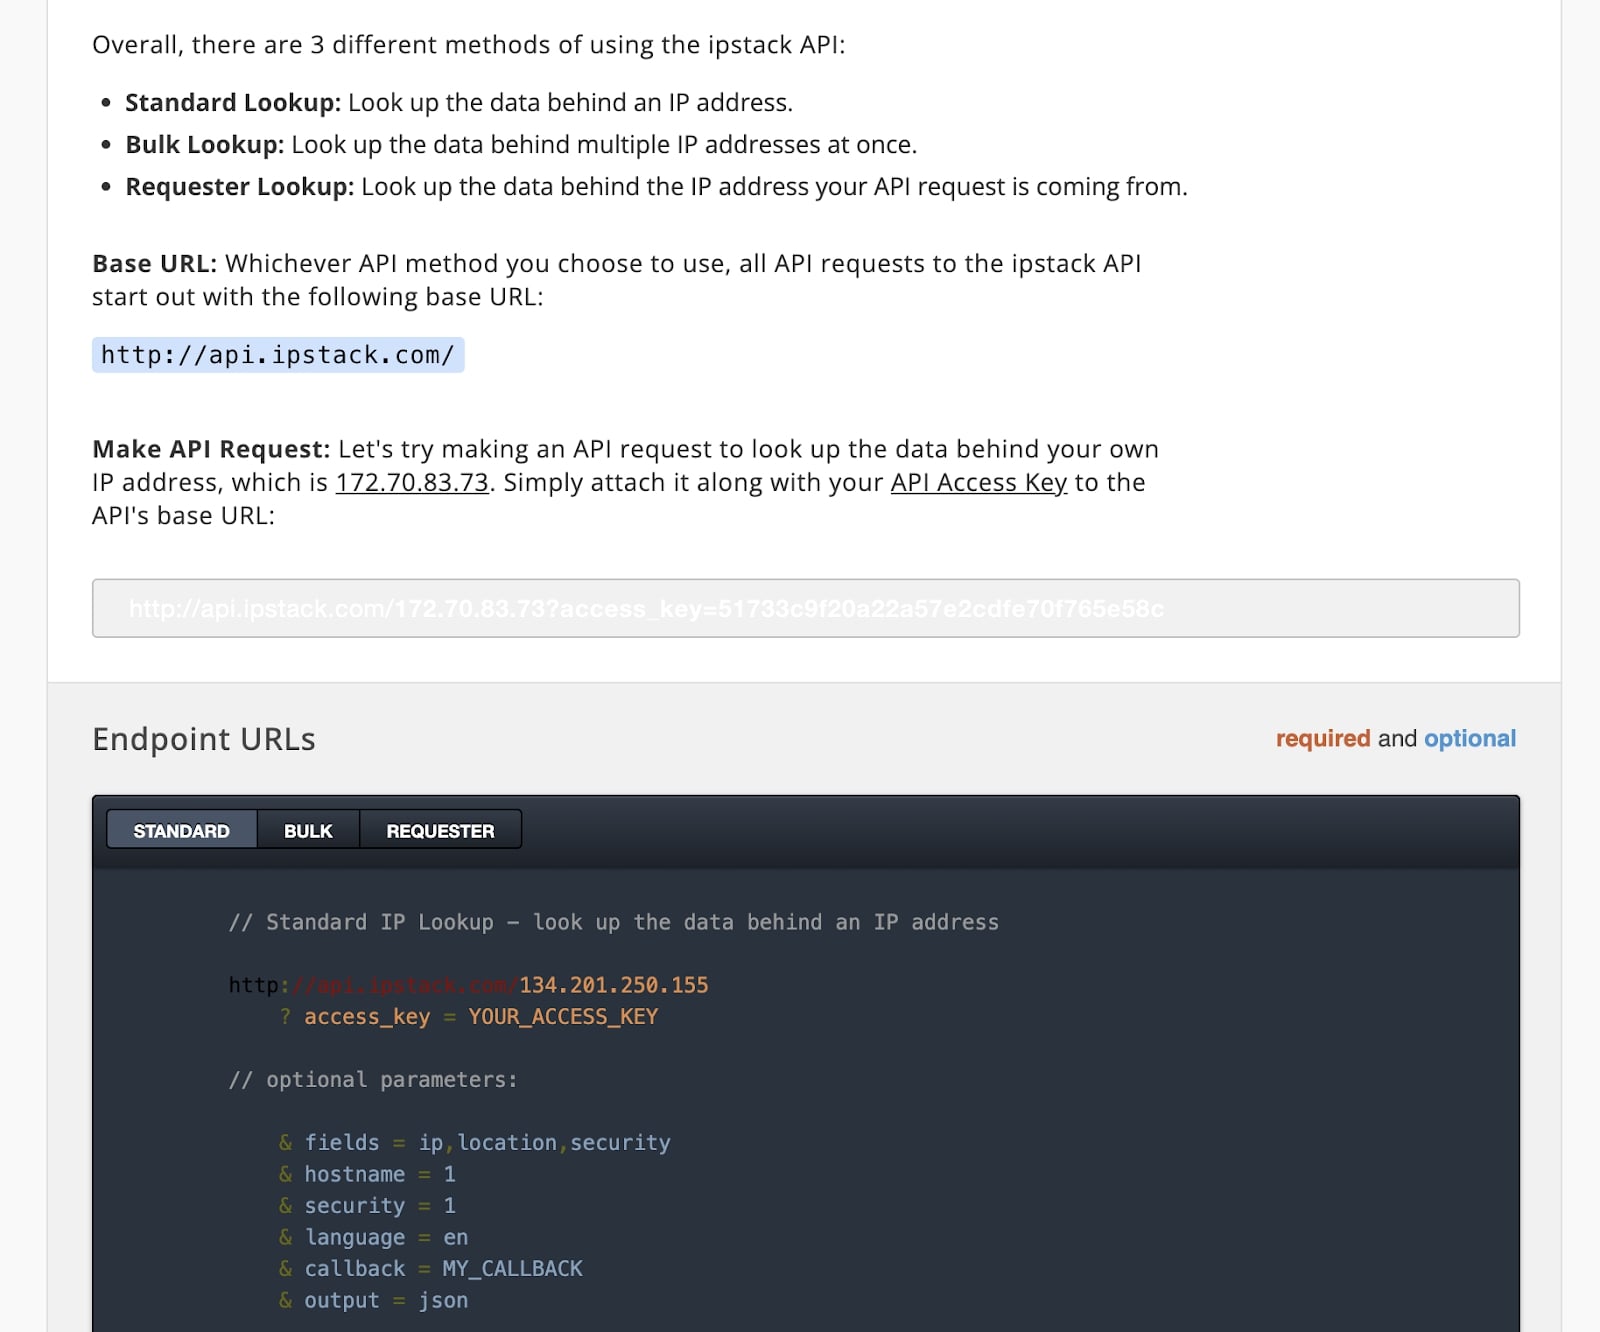Click the 'output = json' parameter line
The height and width of the screenshot is (1332, 1600).
(373, 1300)
